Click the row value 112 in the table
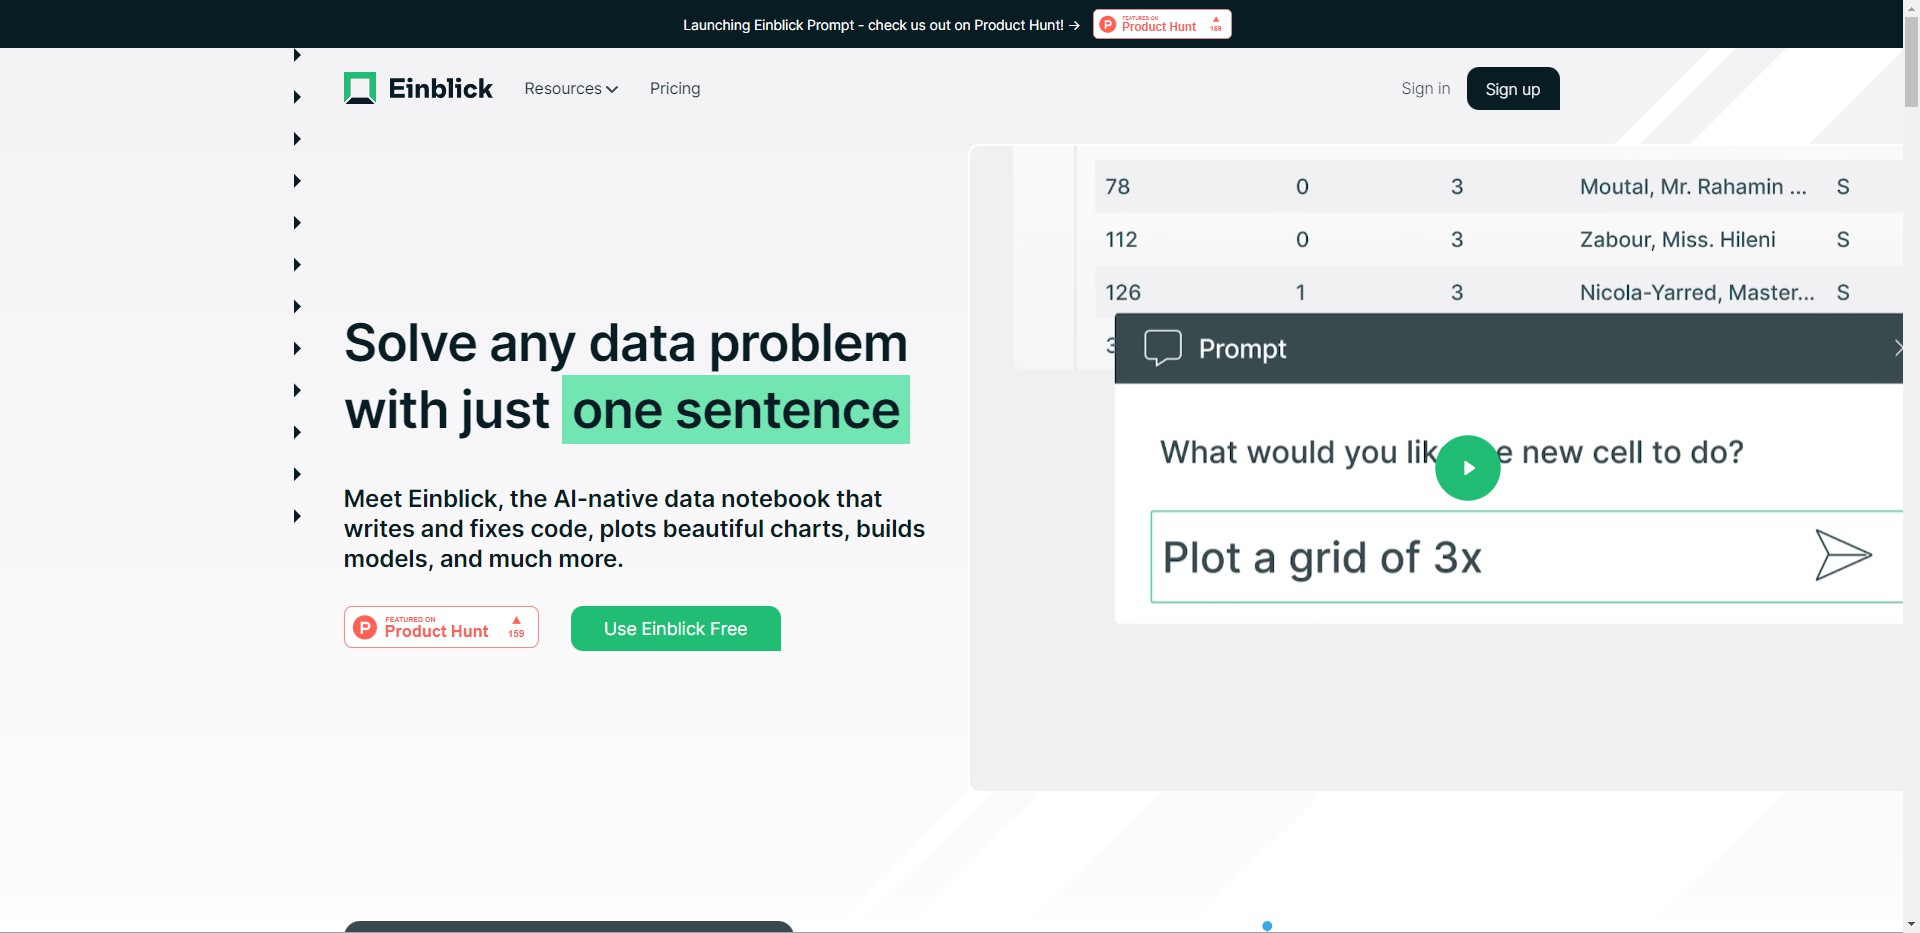The image size is (1920, 933). pos(1121,240)
